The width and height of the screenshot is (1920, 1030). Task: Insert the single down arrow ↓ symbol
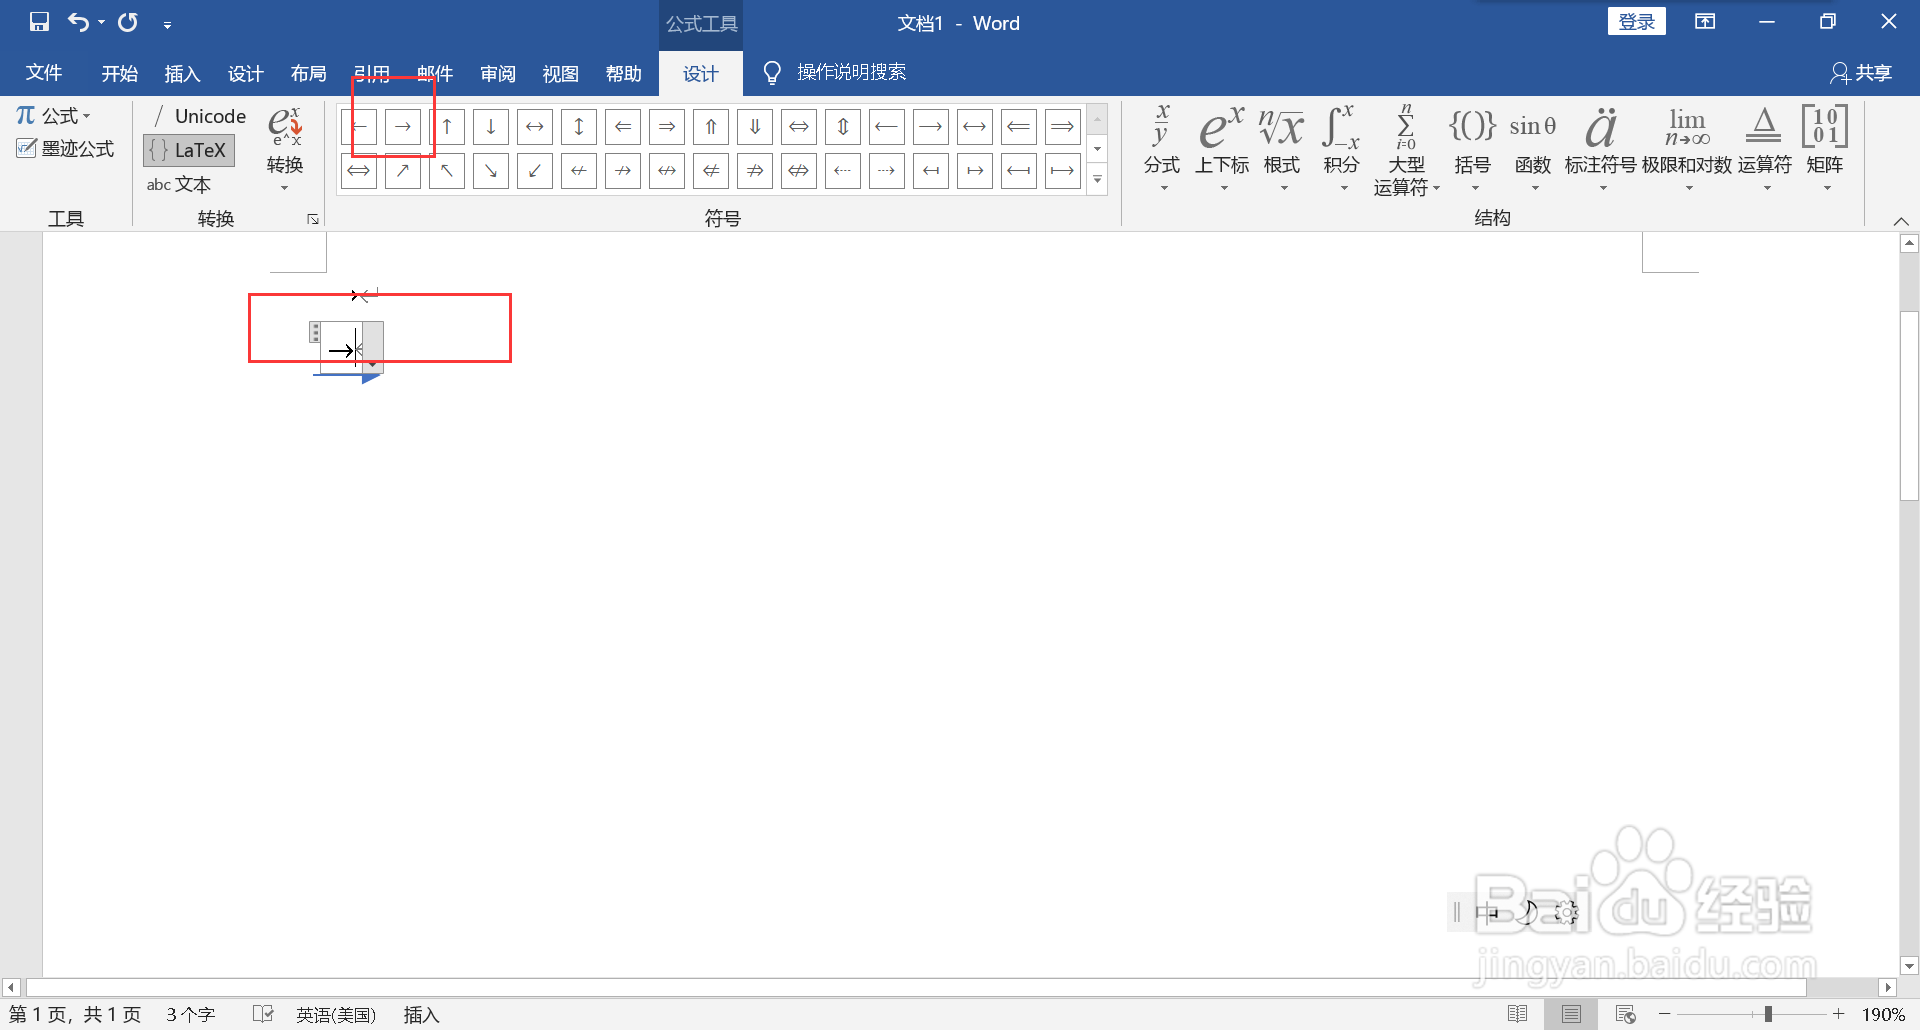[491, 127]
